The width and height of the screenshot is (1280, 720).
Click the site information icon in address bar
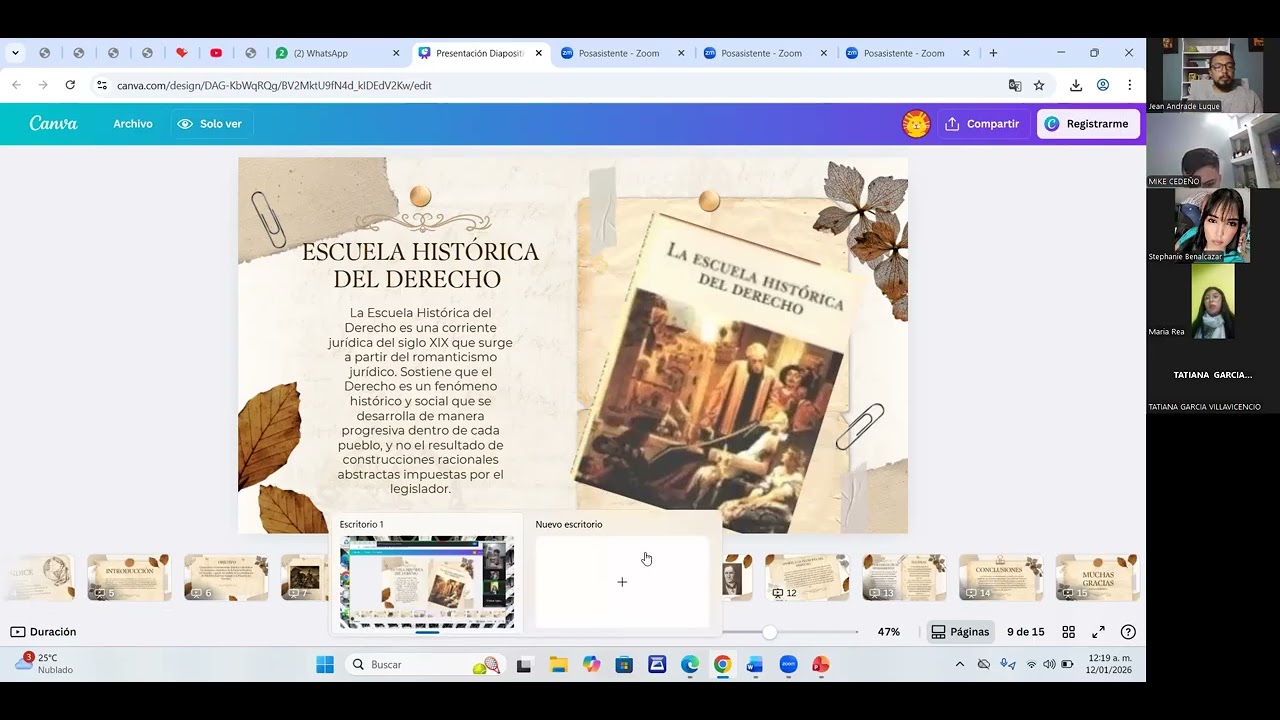[101, 85]
